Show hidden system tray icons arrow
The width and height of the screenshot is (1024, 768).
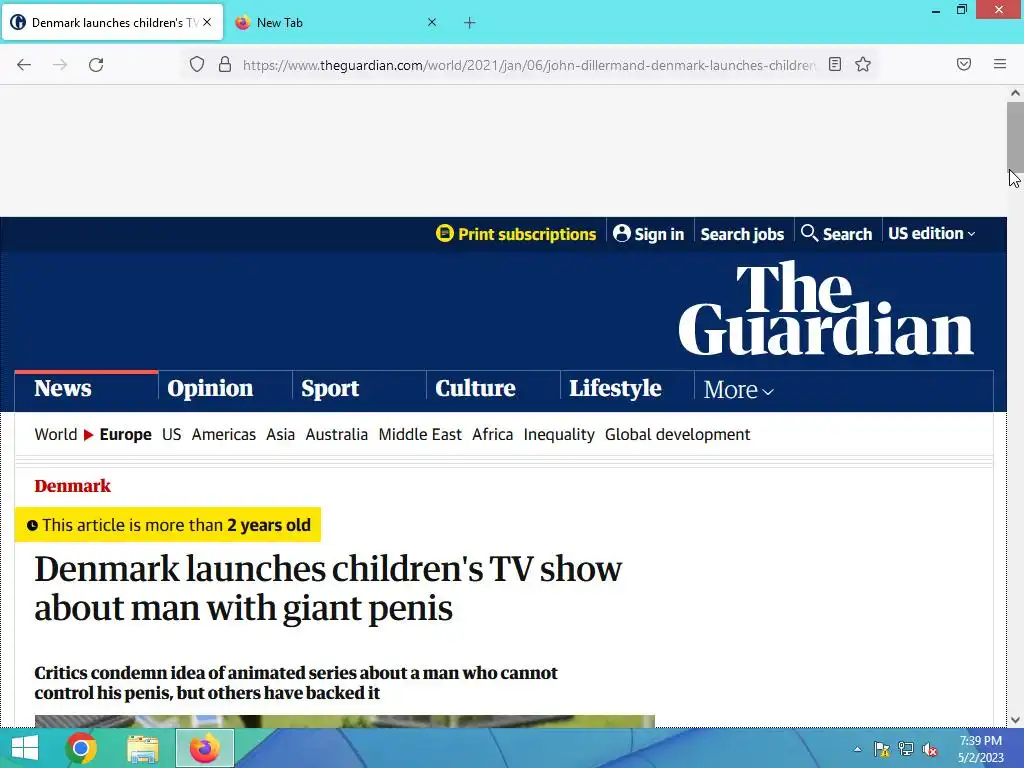[857, 749]
